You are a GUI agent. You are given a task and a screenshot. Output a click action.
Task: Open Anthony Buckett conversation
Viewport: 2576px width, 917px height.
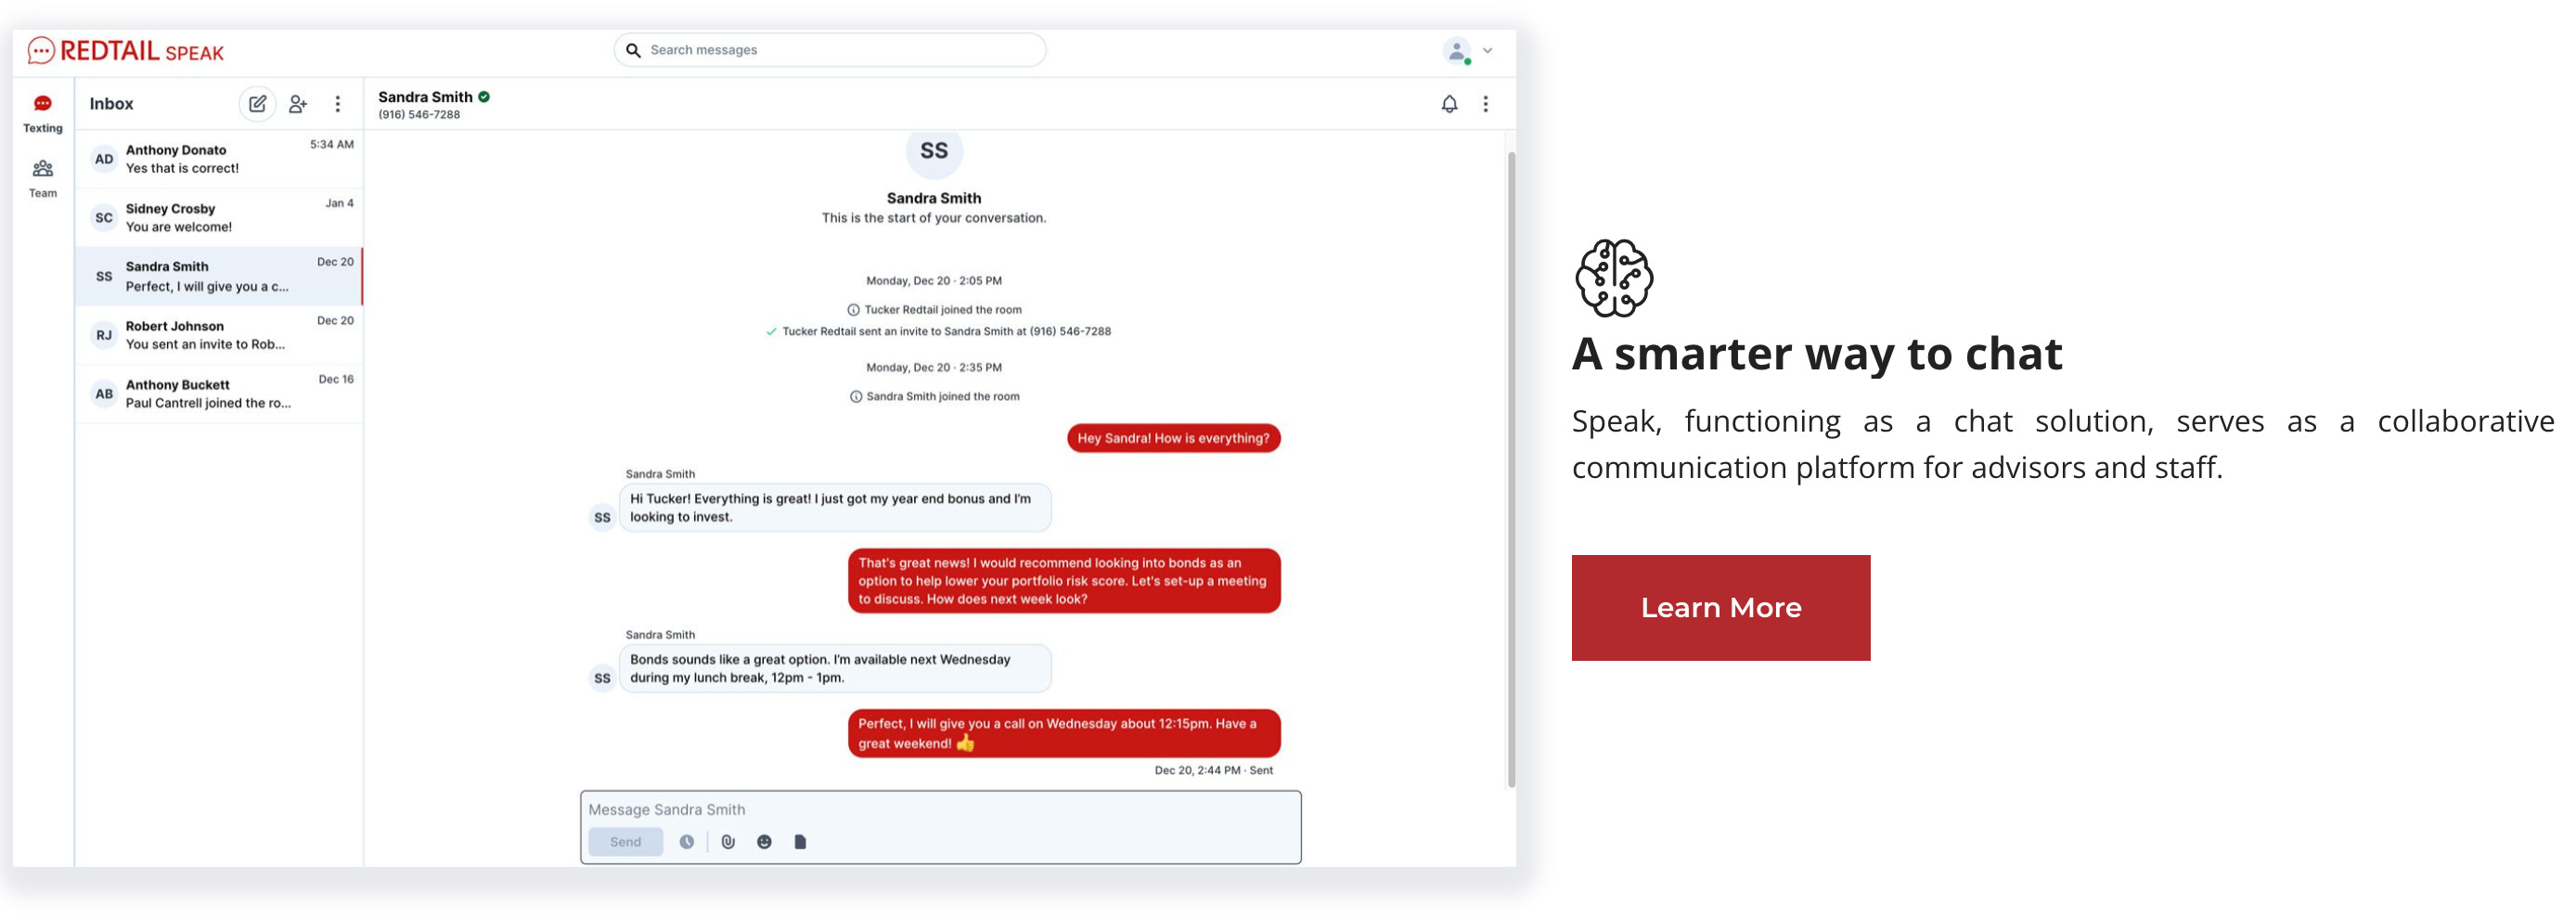219,394
